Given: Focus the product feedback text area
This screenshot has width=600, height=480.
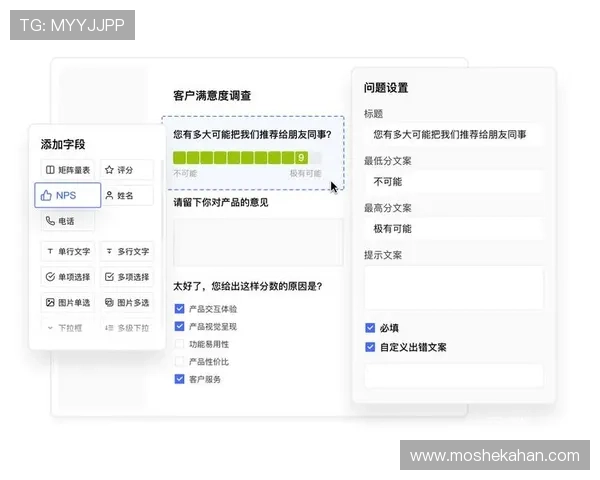Looking at the screenshot, I should pos(258,242).
